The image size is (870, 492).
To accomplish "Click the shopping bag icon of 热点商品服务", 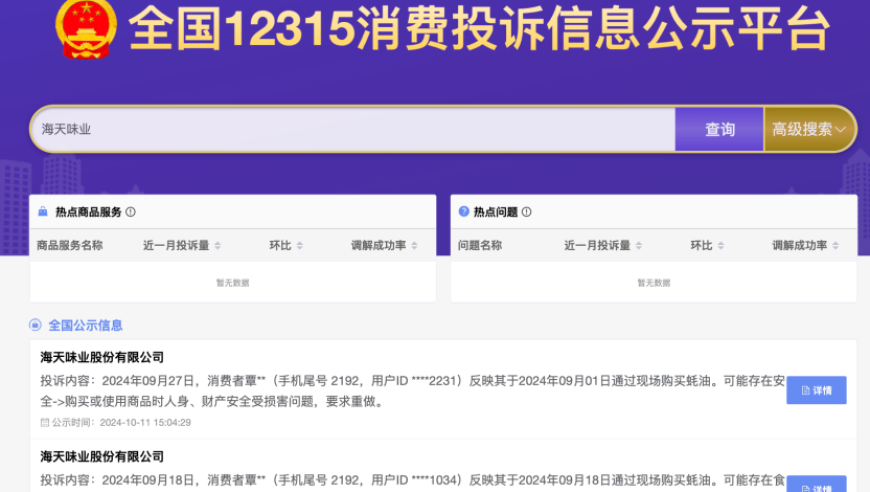I will [43, 211].
